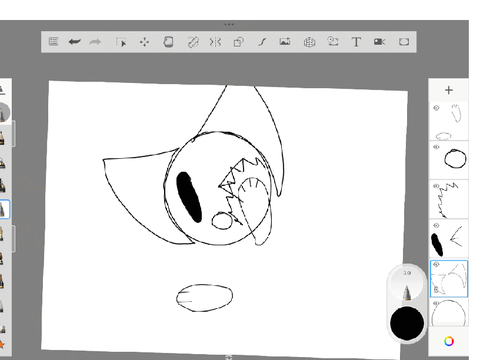
Task: Activate the Selection tool
Action: click(x=121, y=42)
